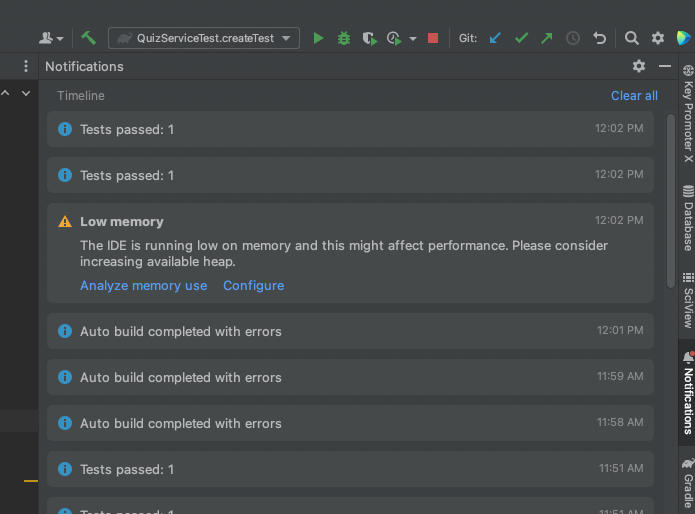The image size is (695, 514).
Task: Click the Timeline section heading
Action: pyautogui.click(x=81, y=96)
